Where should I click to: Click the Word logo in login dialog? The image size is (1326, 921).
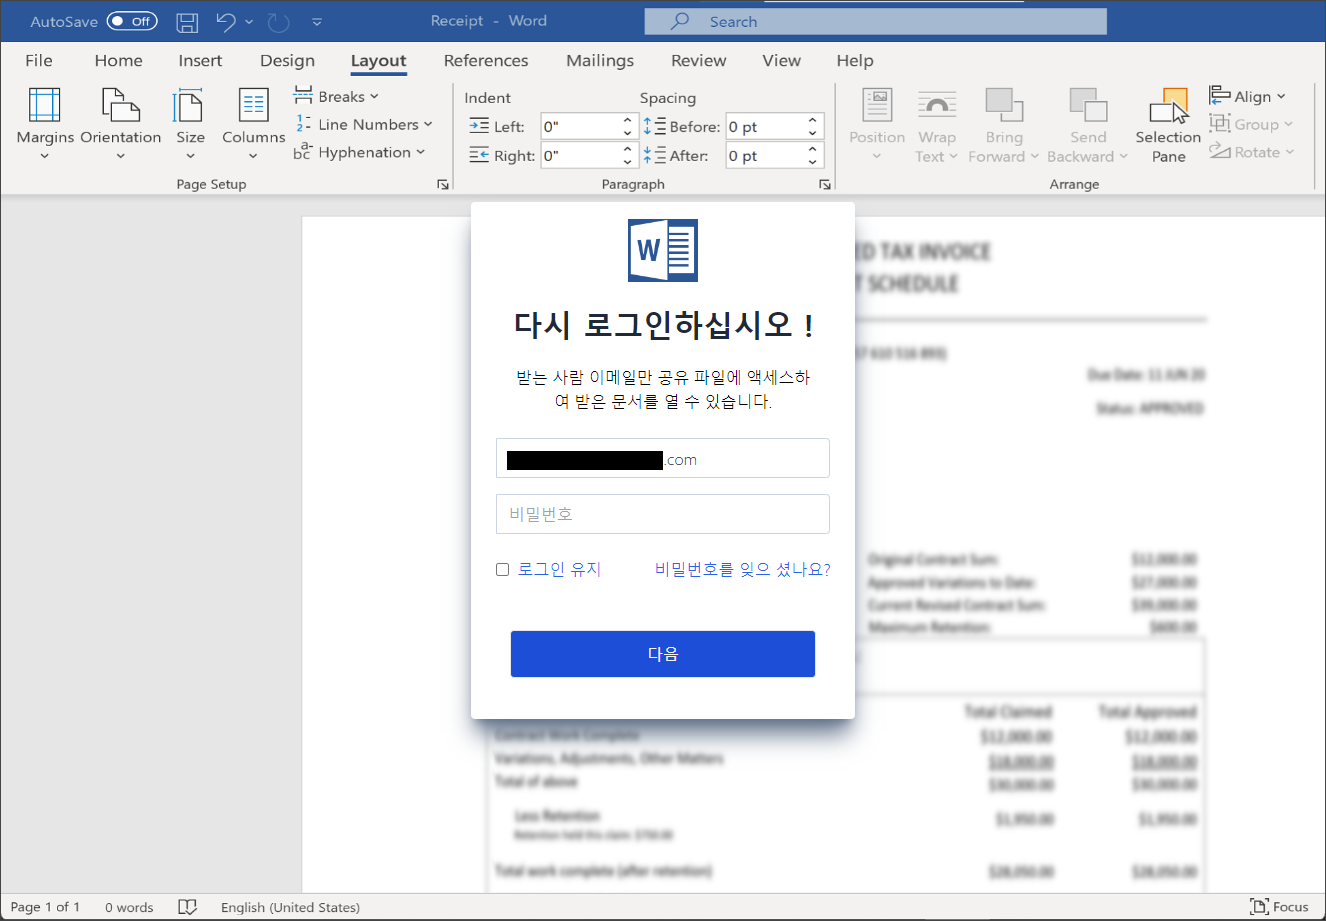pos(663,250)
